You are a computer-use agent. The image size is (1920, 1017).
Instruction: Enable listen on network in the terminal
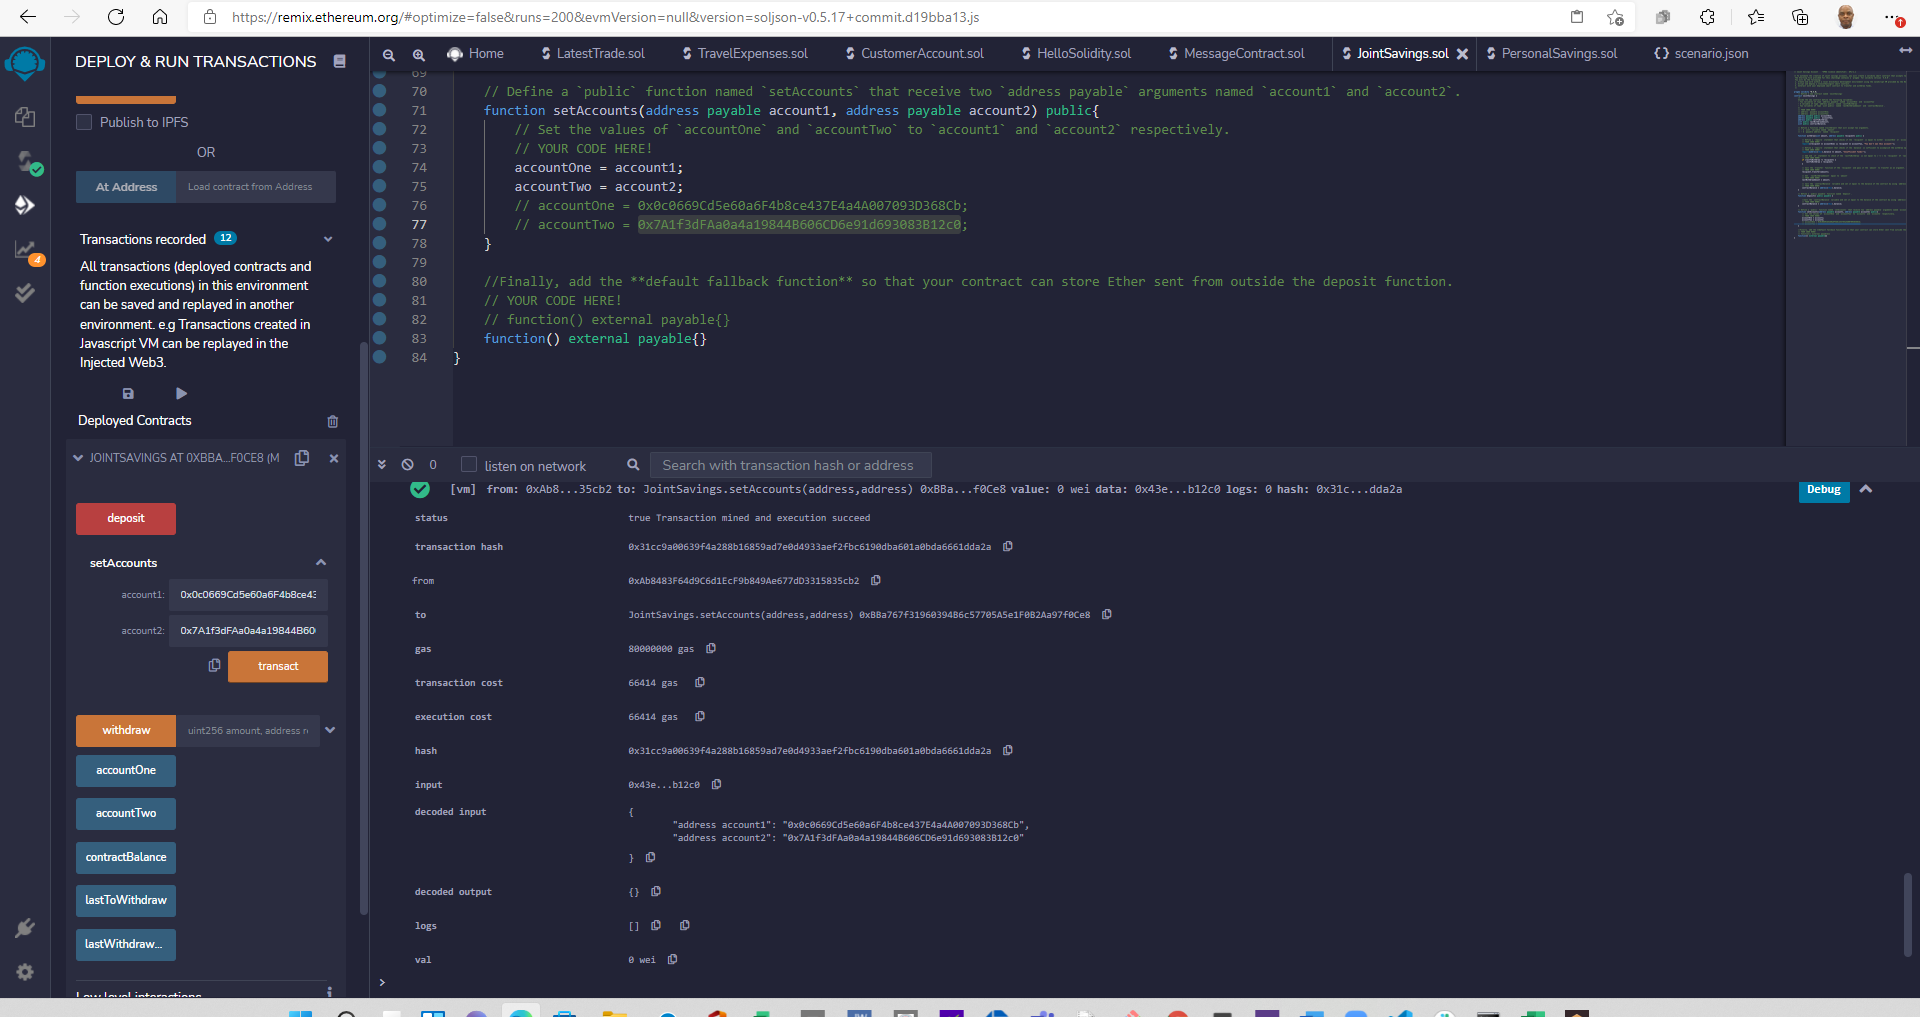tap(468, 464)
